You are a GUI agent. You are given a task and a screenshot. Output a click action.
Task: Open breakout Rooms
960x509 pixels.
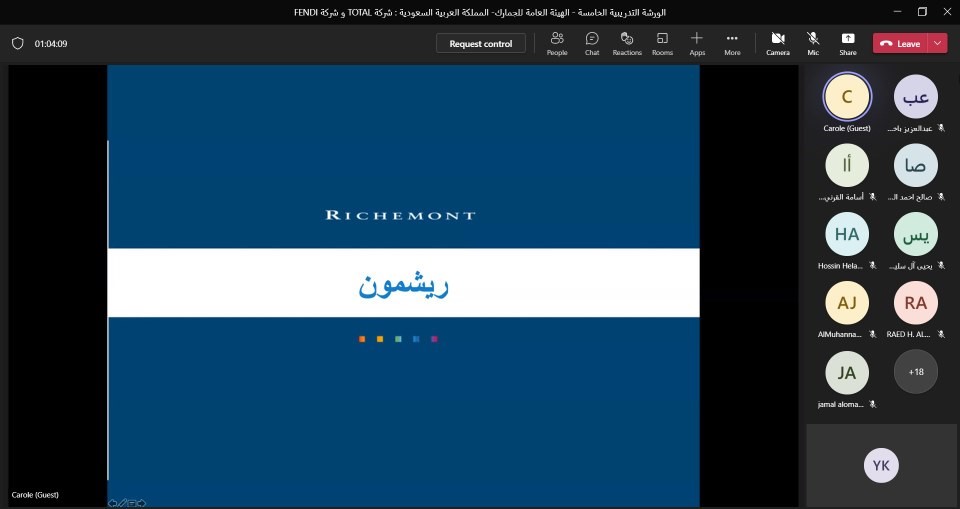662,43
